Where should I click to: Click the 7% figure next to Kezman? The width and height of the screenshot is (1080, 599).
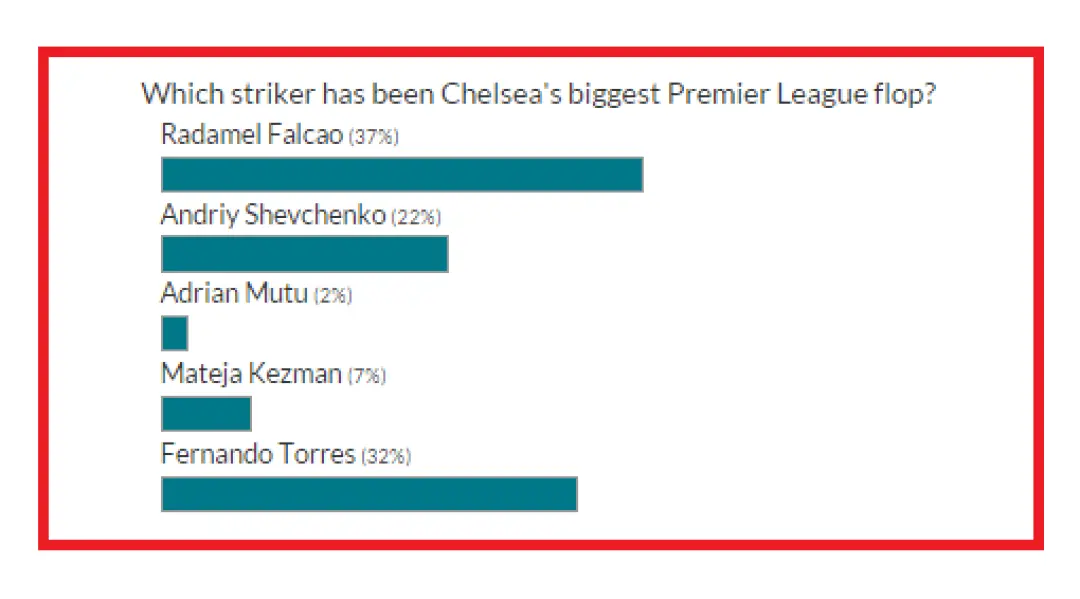366,376
